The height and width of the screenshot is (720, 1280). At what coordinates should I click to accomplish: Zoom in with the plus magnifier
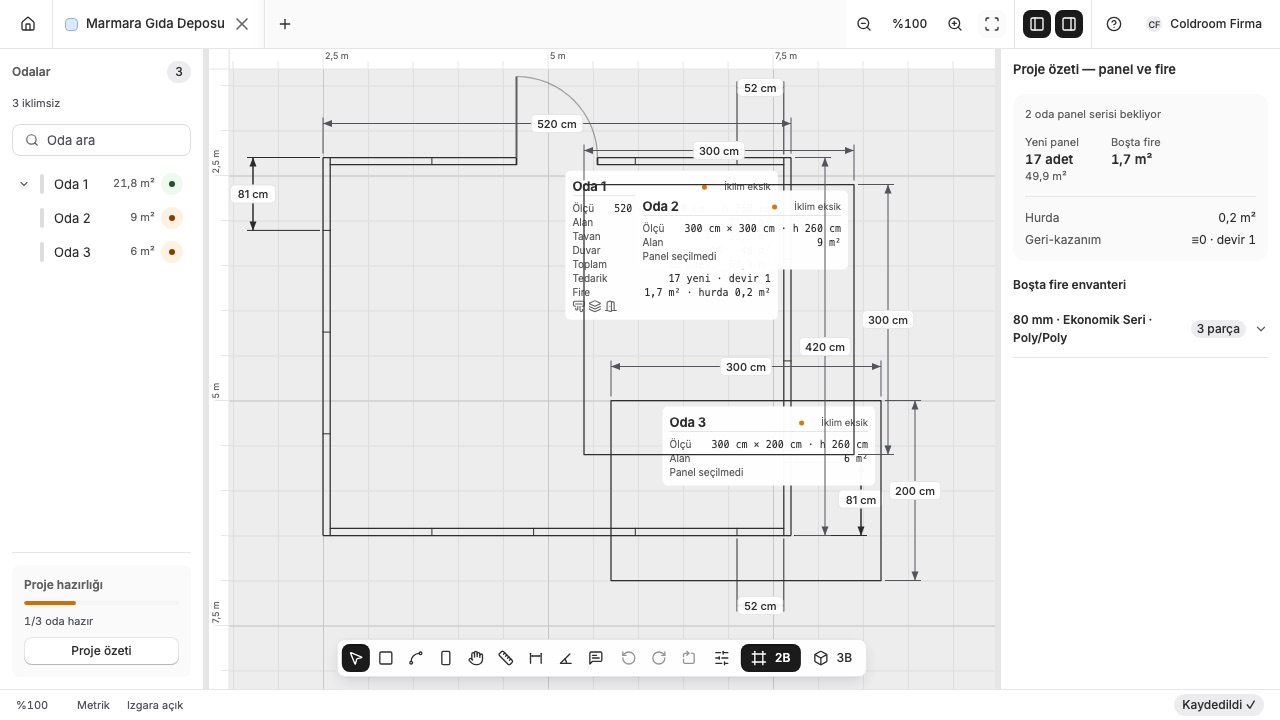(955, 24)
